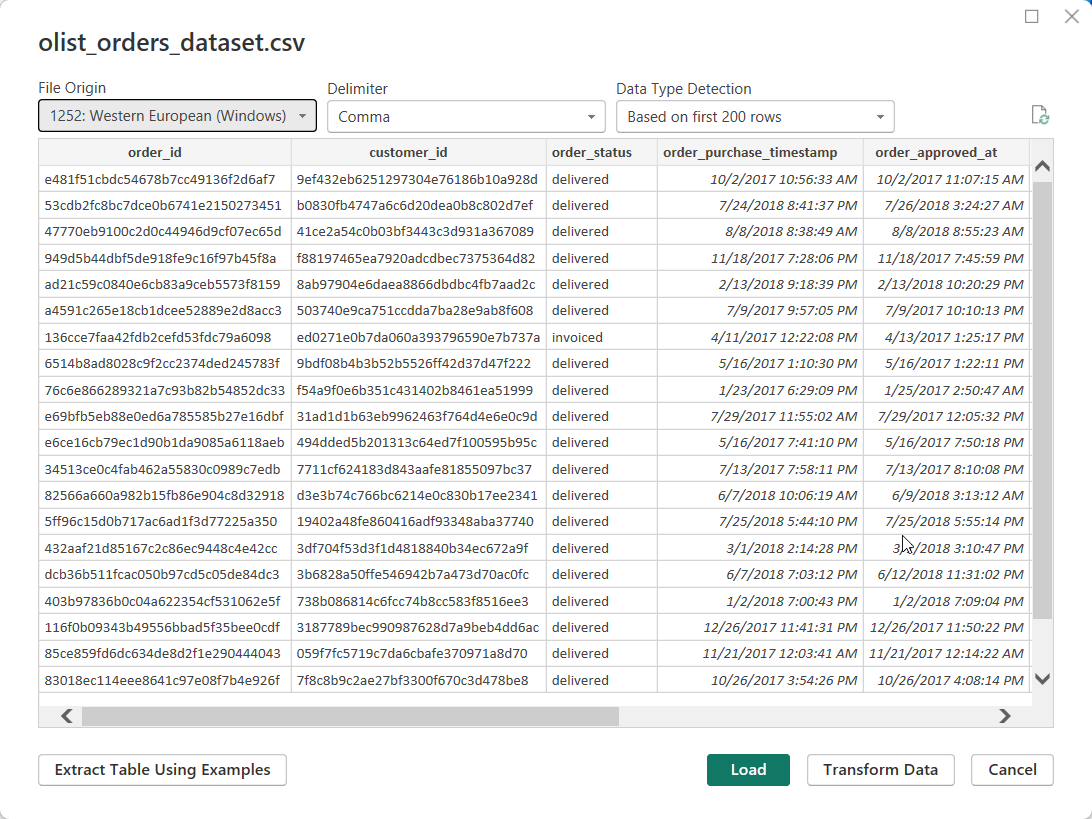The width and height of the screenshot is (1092, 819).
Task: Click cell 949d5b44dbf5de918fe9c16f97b45f8a
Action: (164, 258)
